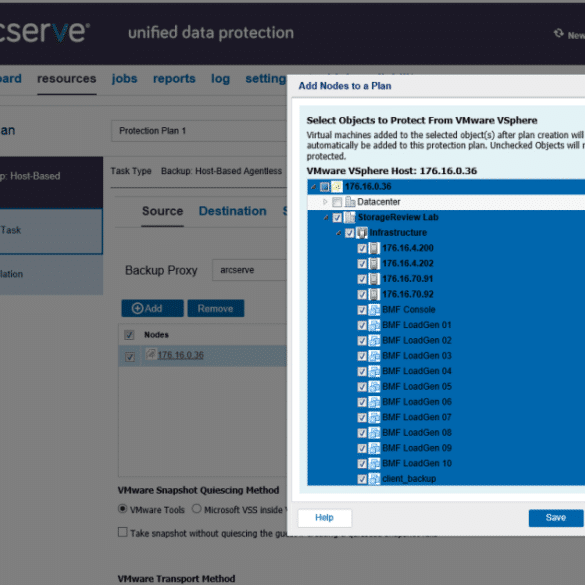Click node icon beside 176.16.0.36 in Nodes list
585x585 pixels.
point(150,354)
